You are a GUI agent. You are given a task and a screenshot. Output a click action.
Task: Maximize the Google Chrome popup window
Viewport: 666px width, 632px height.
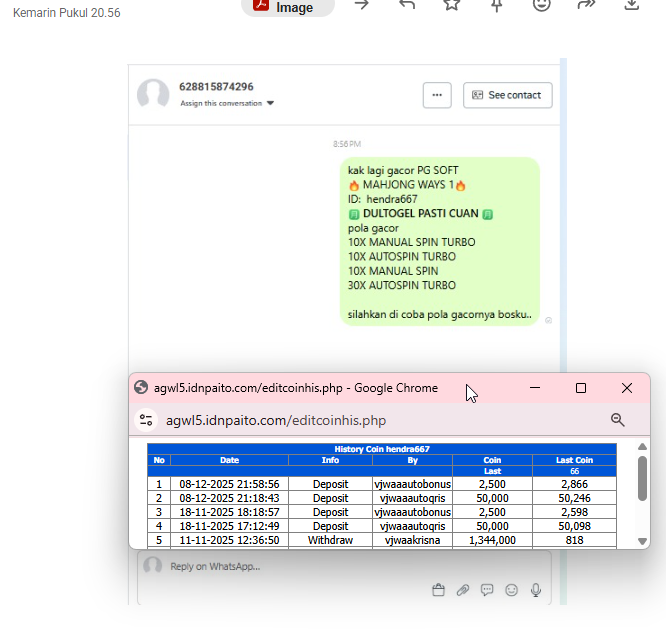tap(581, 388)
